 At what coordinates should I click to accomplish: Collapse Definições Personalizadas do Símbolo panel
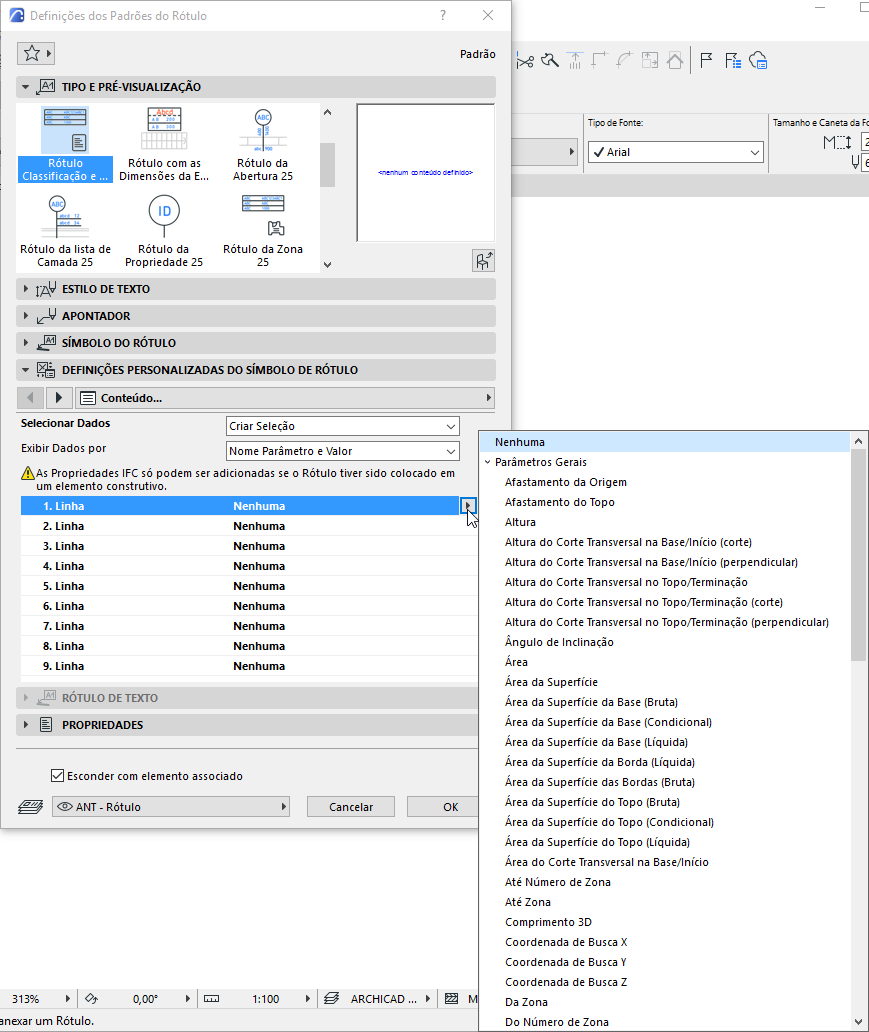coord(26,370)
